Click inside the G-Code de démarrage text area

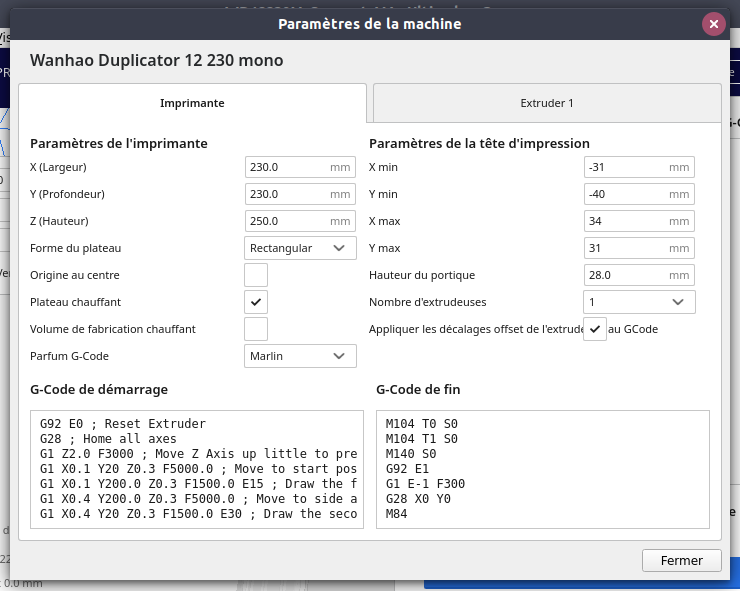197,469
